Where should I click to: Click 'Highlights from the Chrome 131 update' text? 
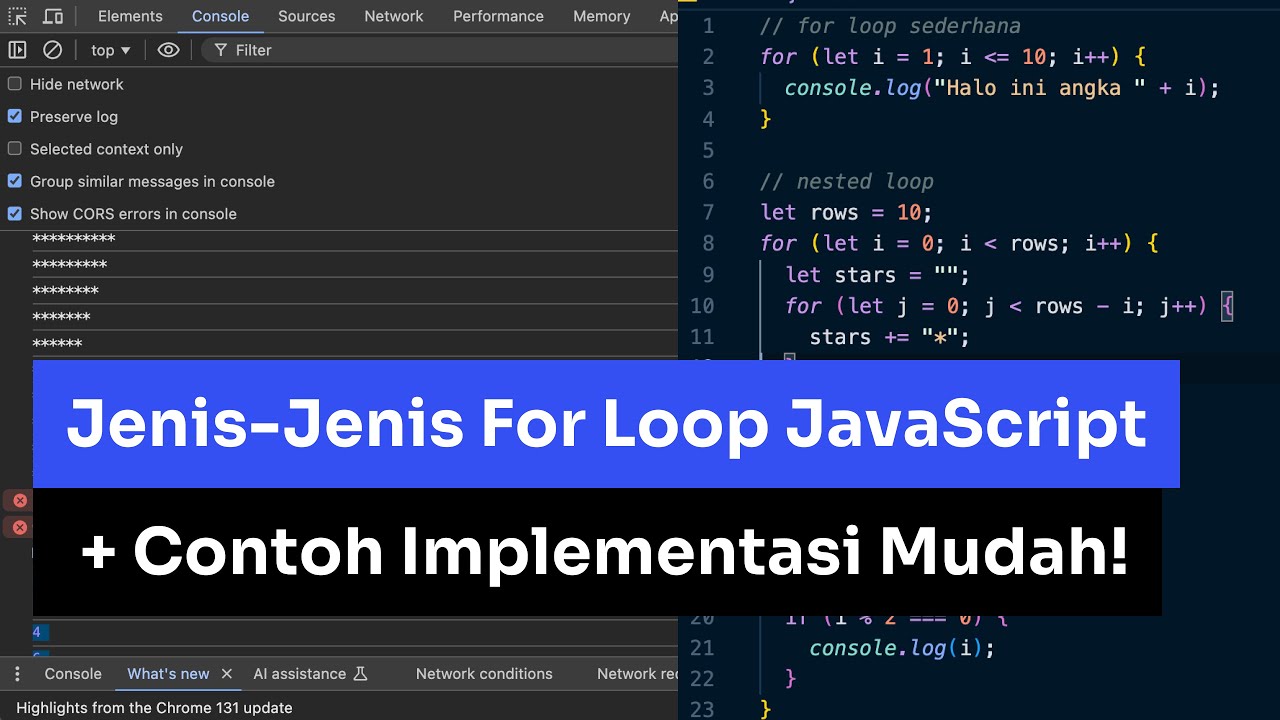click(154, 708)
